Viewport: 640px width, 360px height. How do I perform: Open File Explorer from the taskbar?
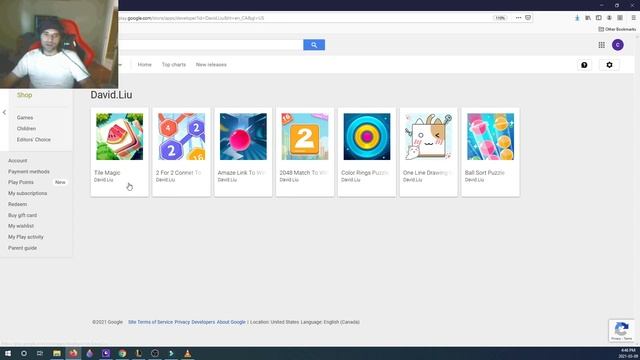57,353
